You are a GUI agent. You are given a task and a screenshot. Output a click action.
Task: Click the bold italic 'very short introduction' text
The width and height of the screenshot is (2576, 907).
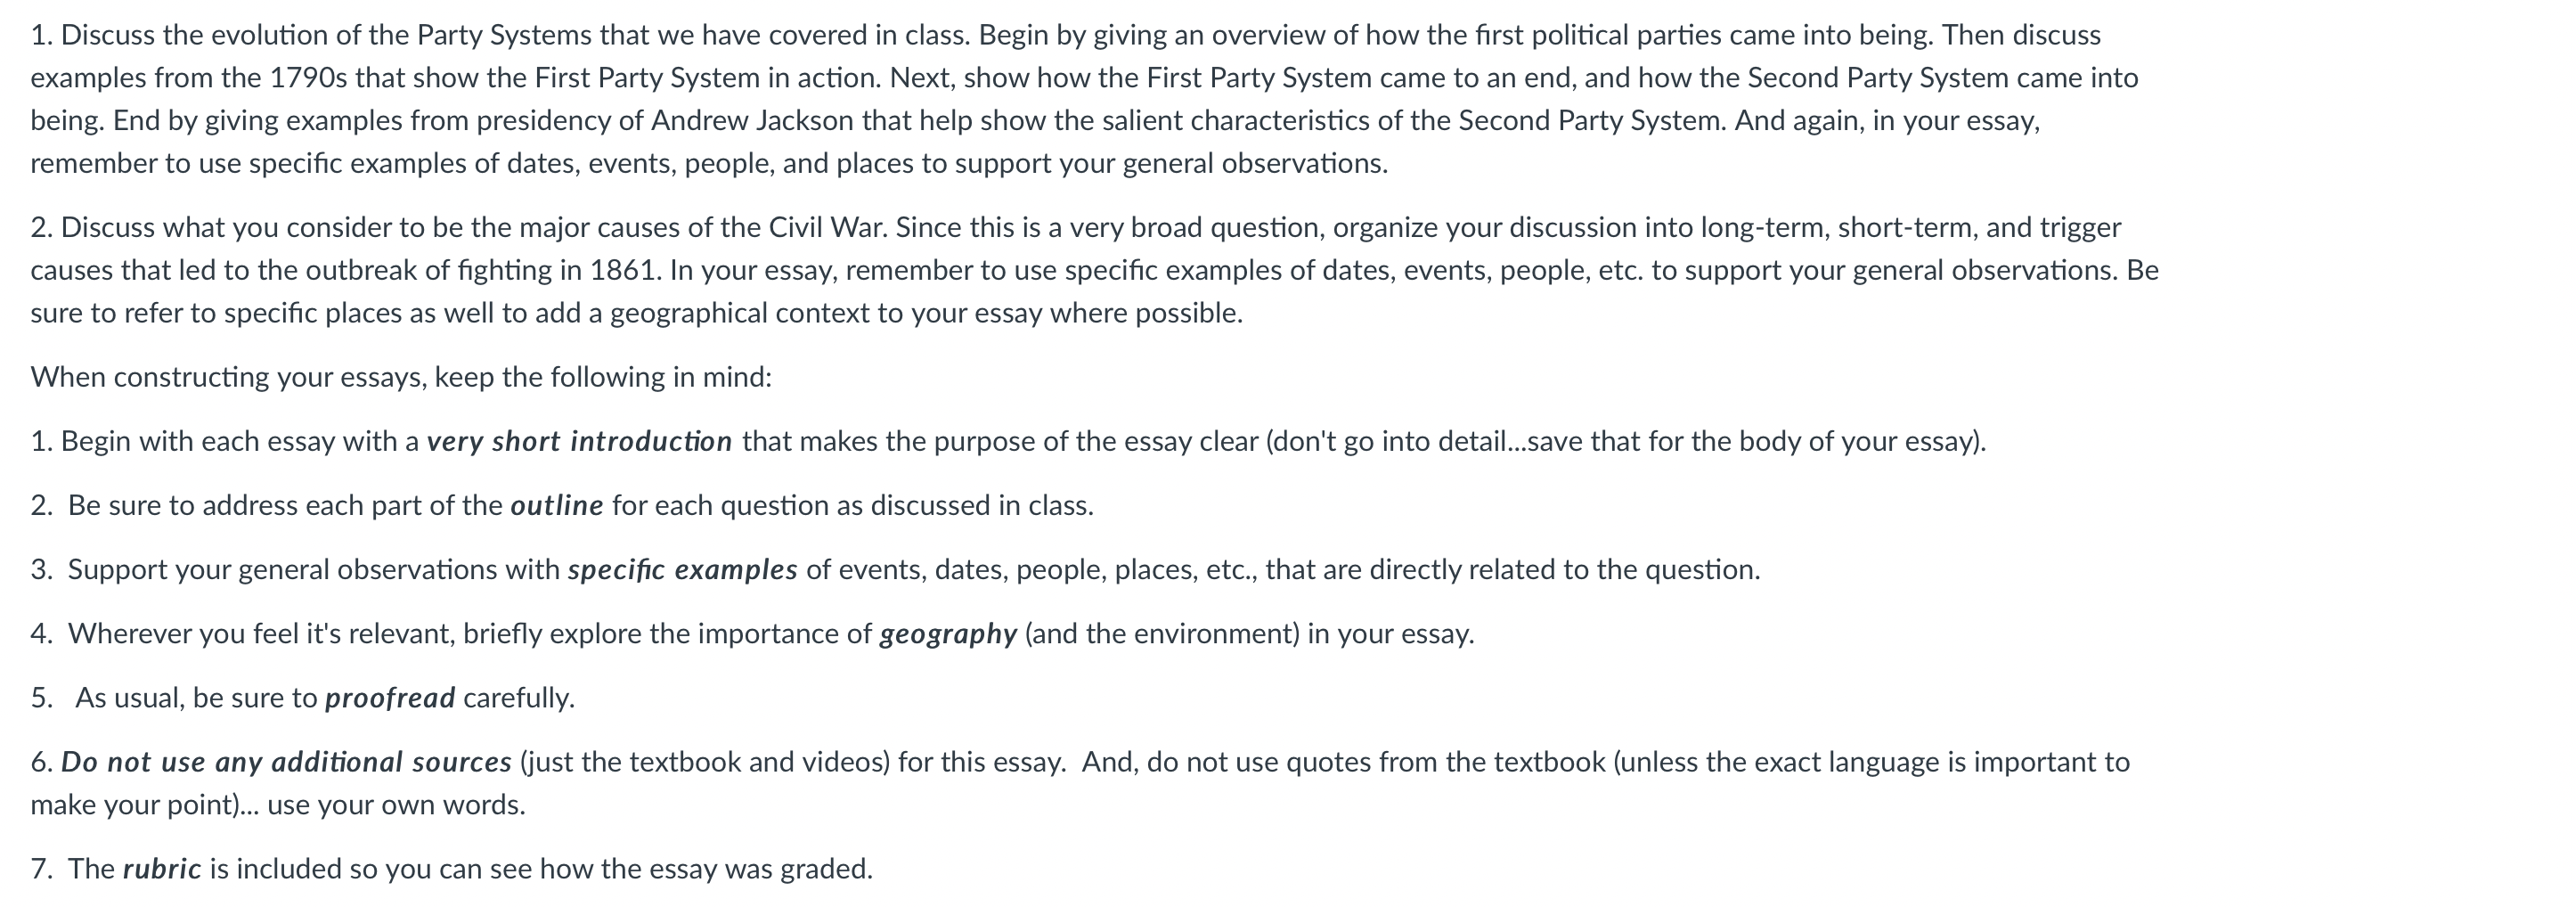click(x=579, y=442)
